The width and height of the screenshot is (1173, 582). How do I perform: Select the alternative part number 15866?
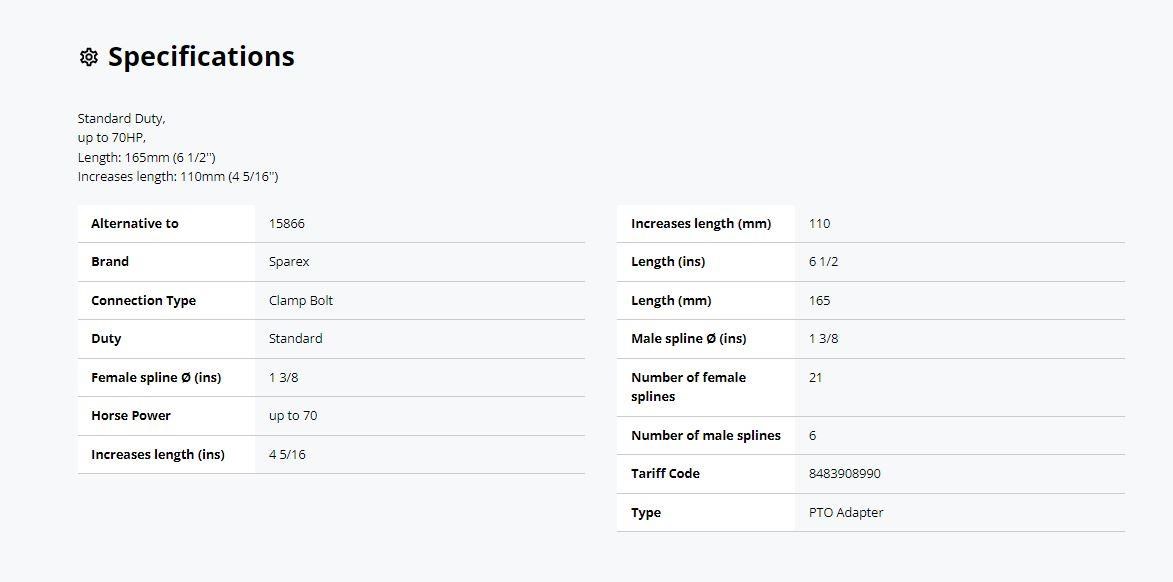click(287, 224)
